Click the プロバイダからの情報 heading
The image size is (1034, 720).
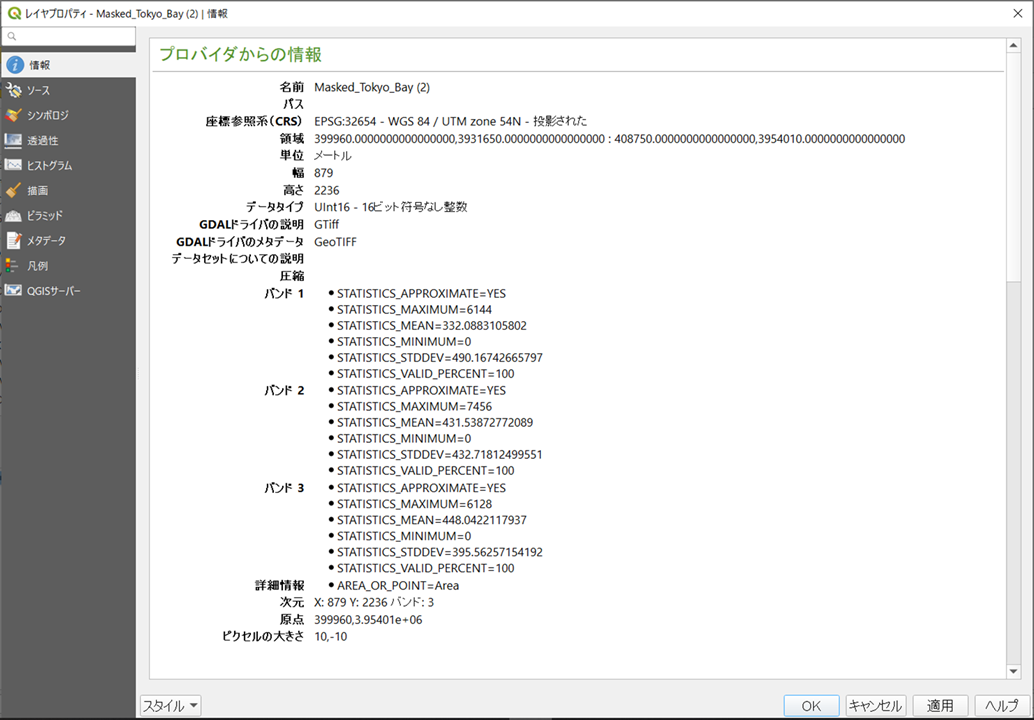pyautogui.click(x=240, y=54)
